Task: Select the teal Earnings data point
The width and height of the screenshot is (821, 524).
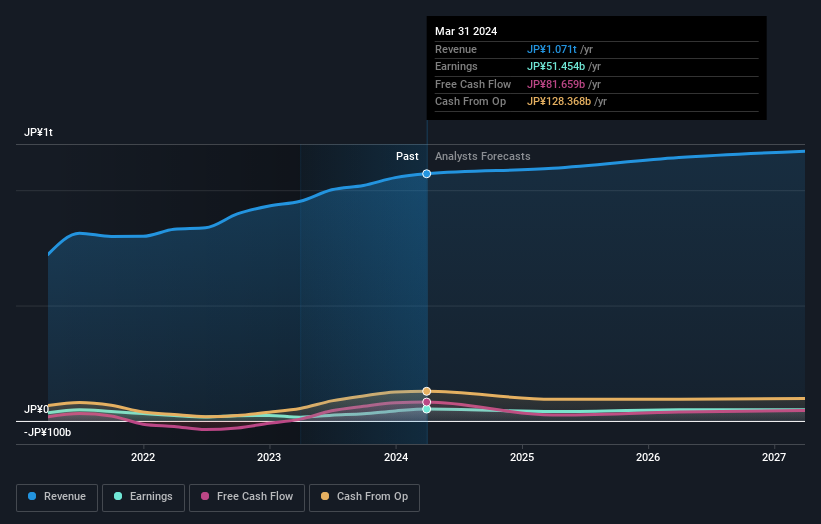Action: coord(427,409)
